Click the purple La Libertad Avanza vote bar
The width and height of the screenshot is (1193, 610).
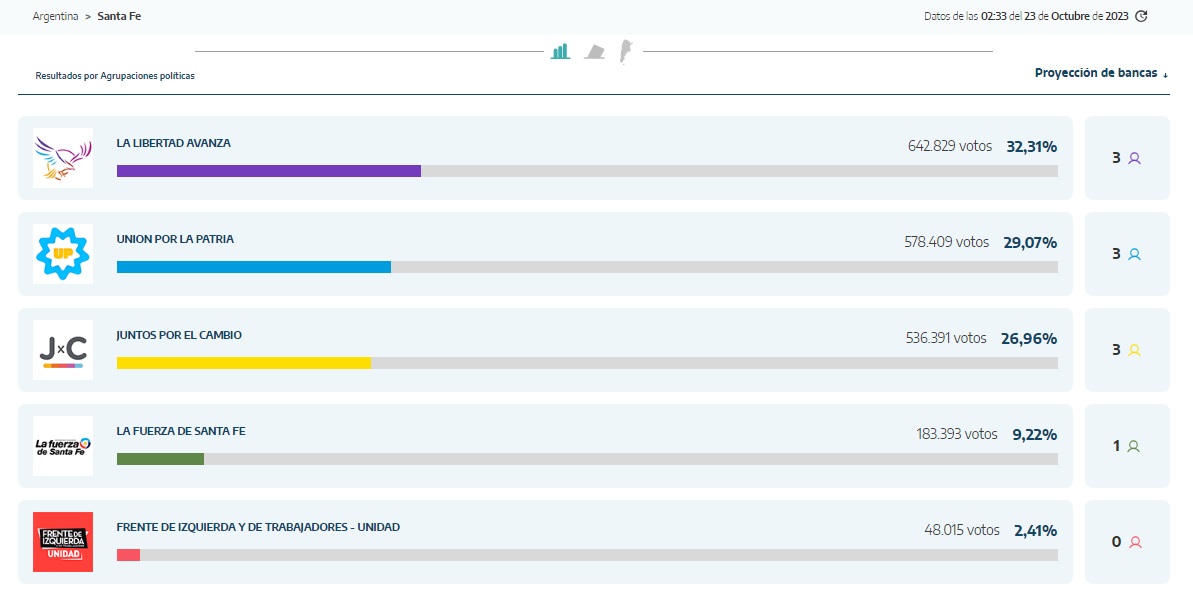pyautogui.click(x=269, y=171)
